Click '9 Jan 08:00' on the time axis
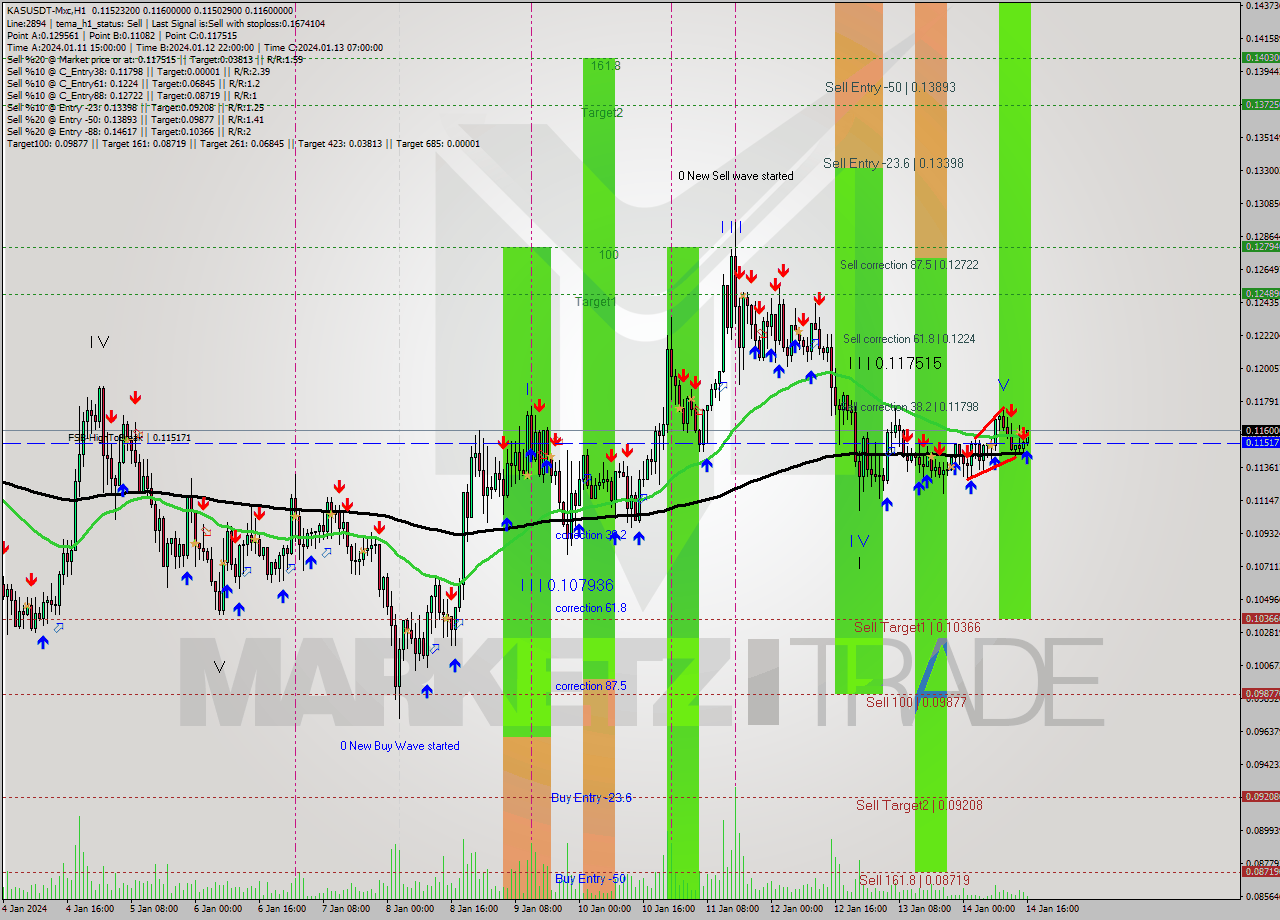The width and height of the screenshot is (1280, 920). (537, 909)
